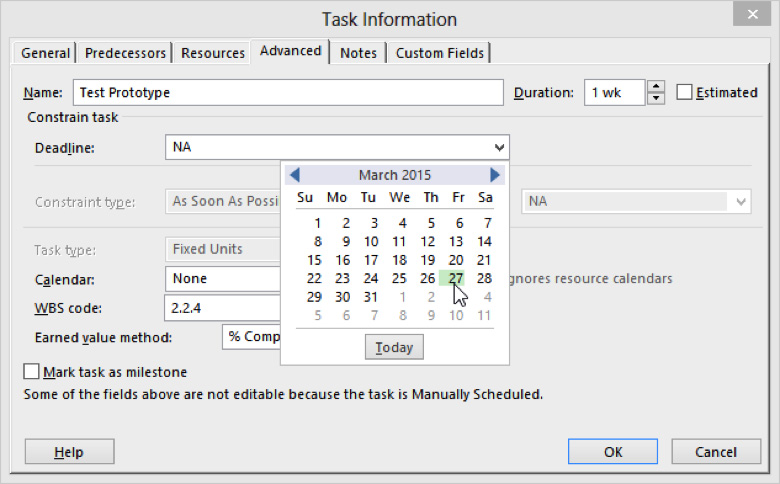
Task: Go to previous month in calendar
Action: [x=294, y=175]
